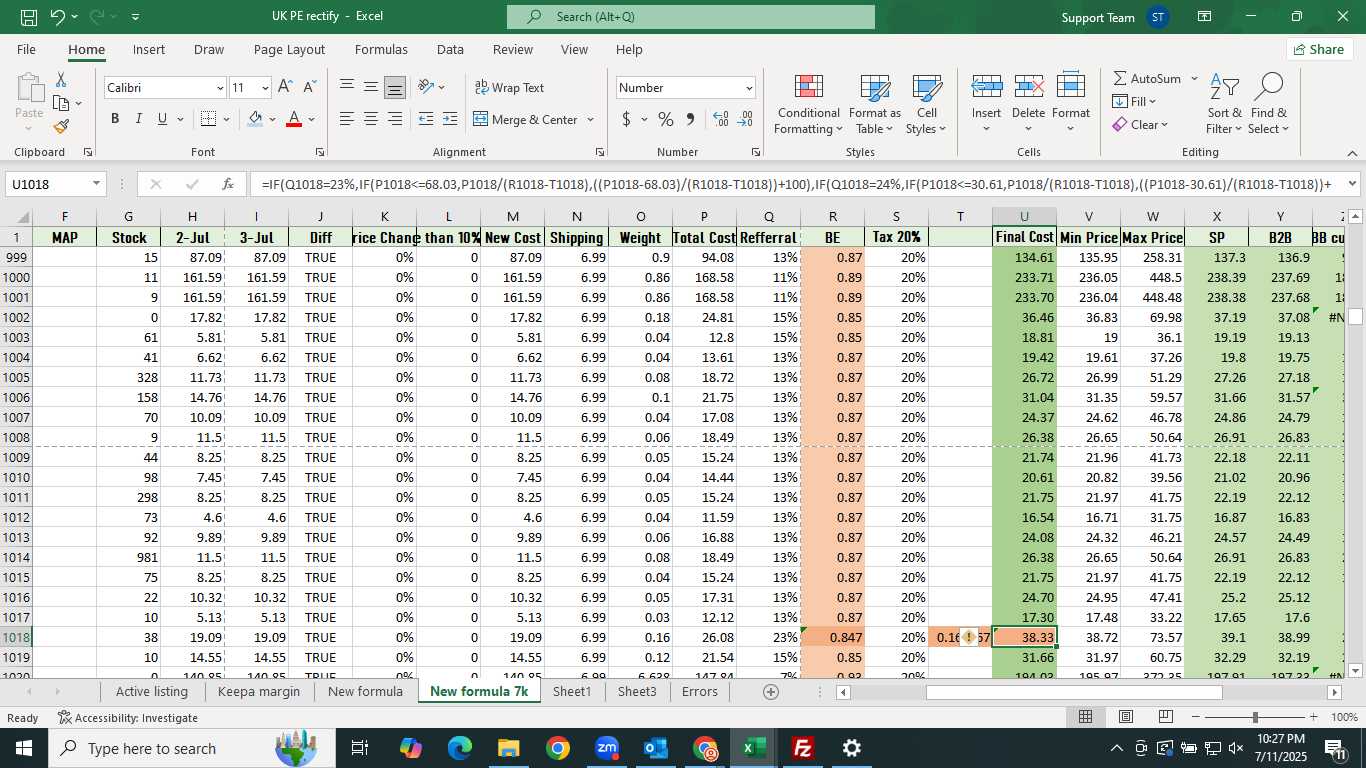
Task: Add a new sheet with plus icon
Action: coord(771,692)
